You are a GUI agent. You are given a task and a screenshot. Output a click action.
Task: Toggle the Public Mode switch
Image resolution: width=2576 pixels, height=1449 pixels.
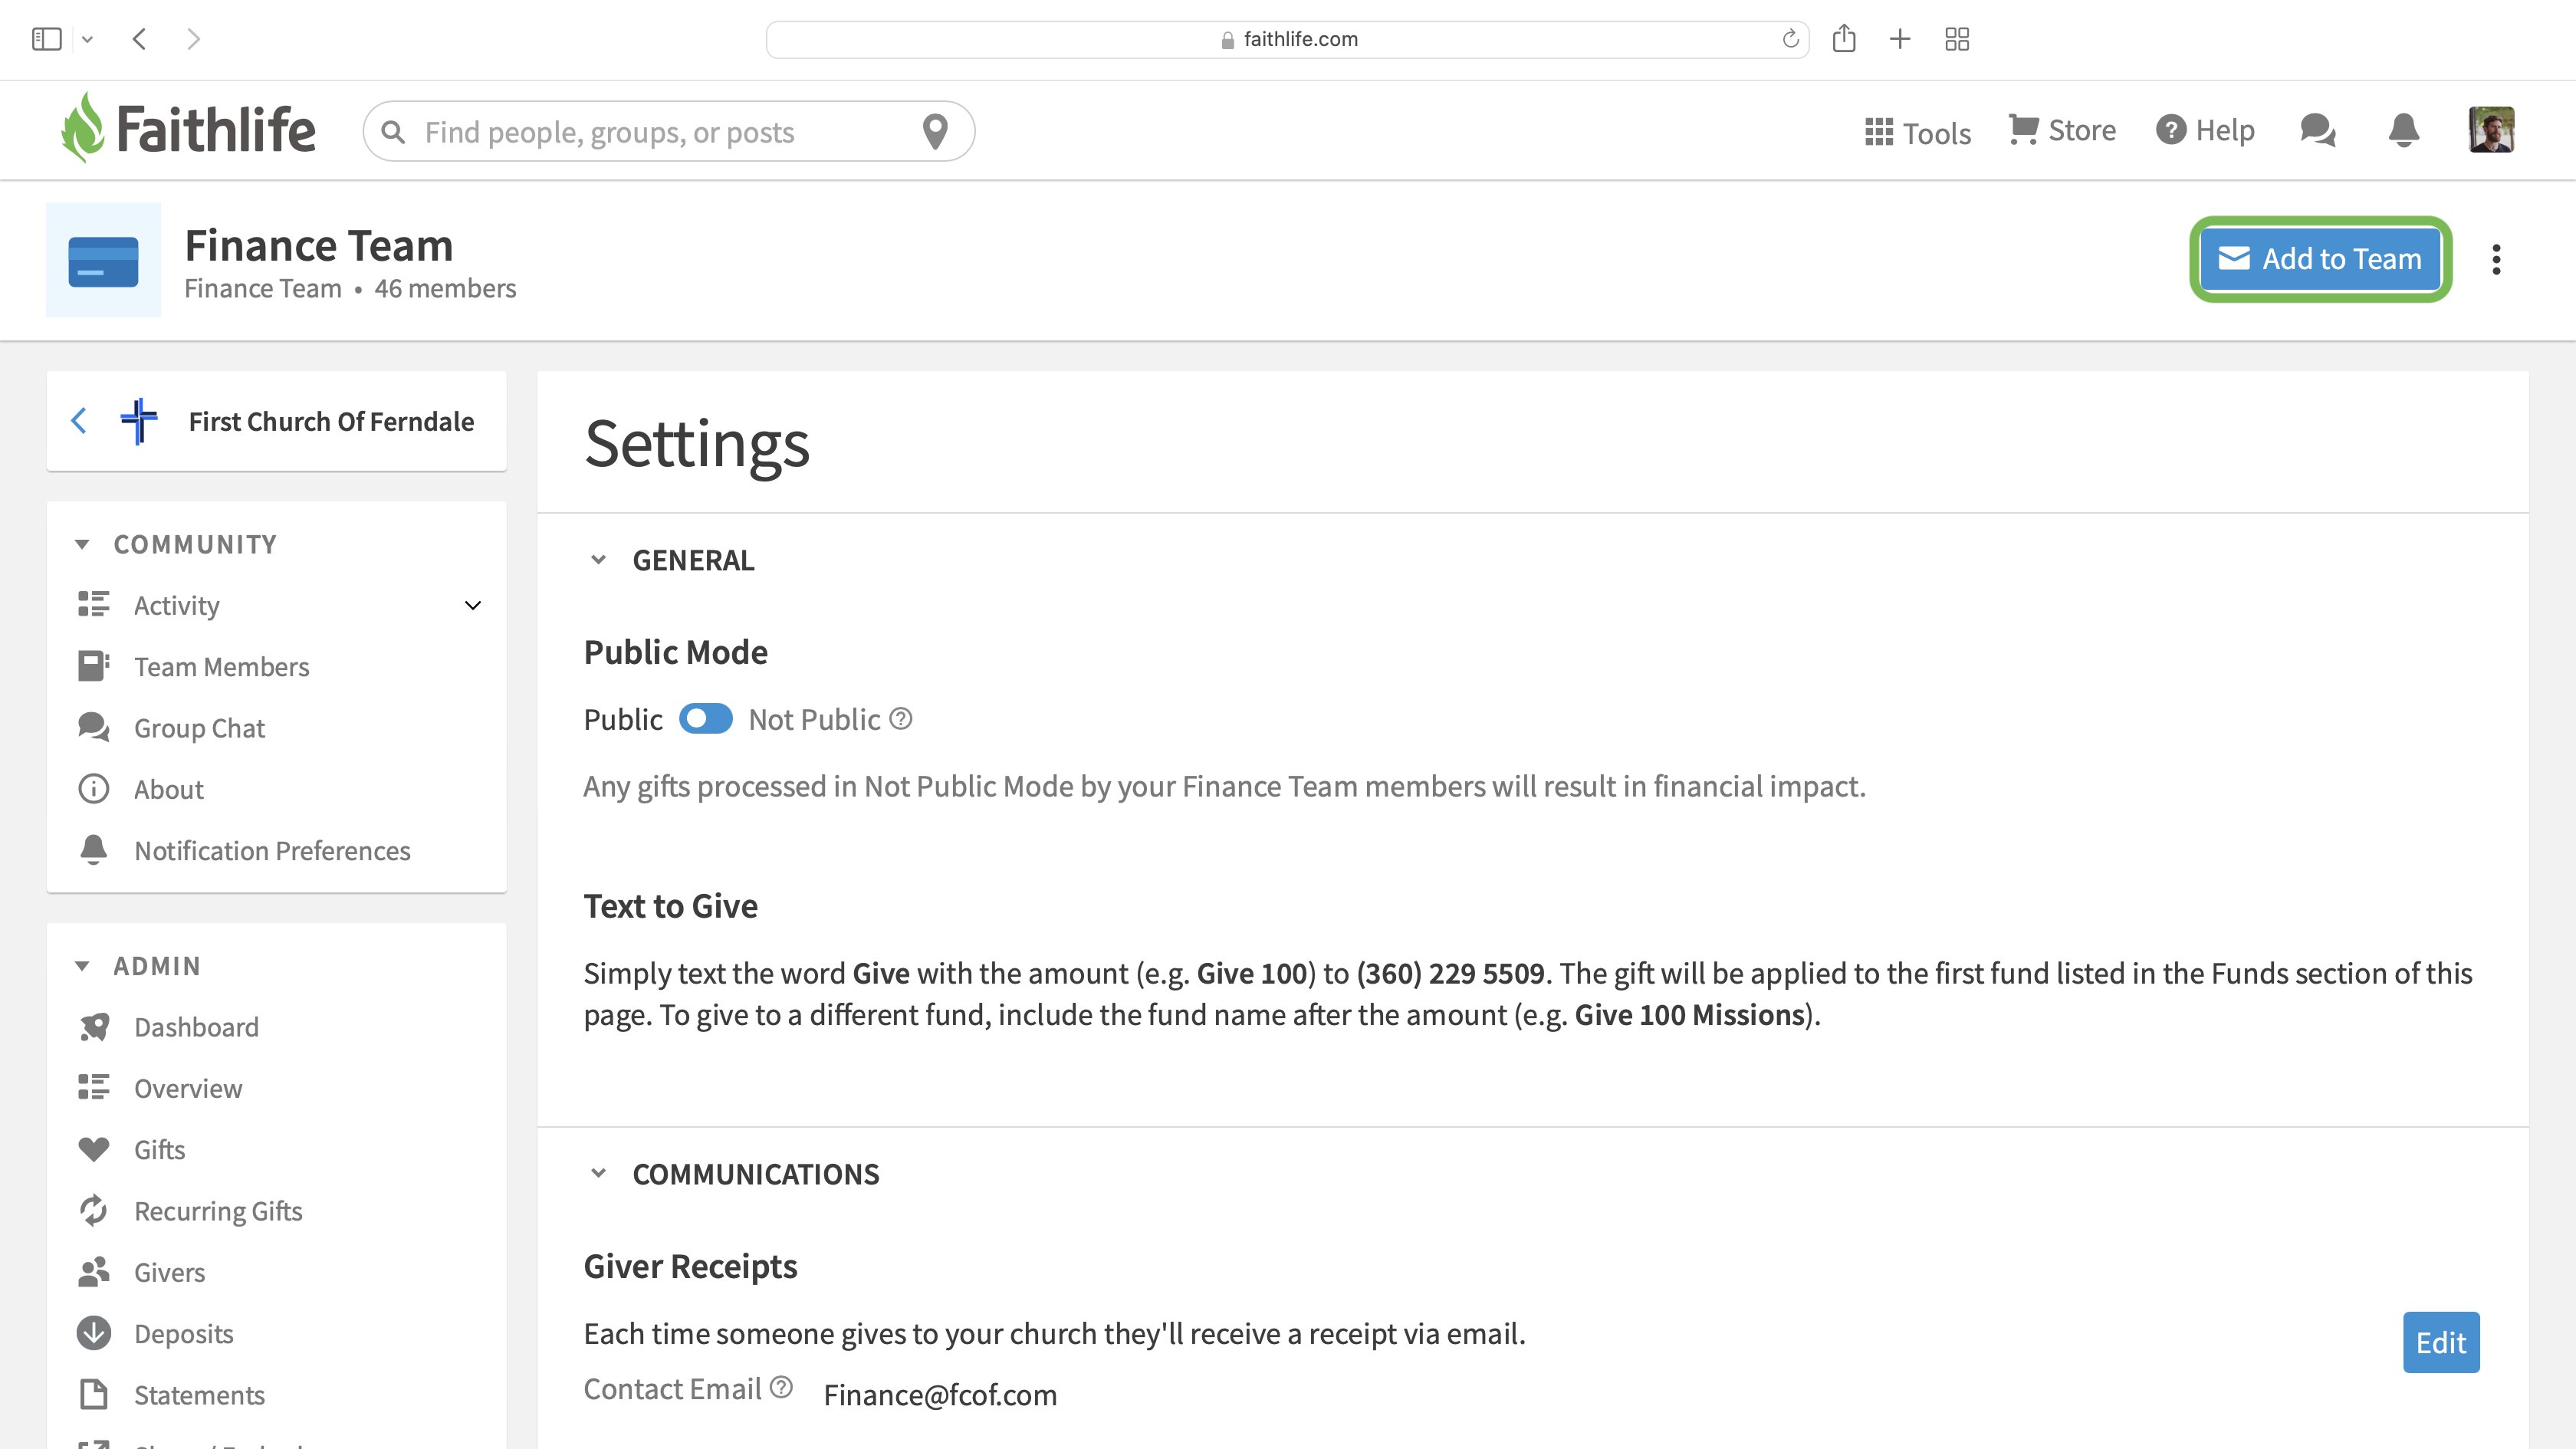705,719
